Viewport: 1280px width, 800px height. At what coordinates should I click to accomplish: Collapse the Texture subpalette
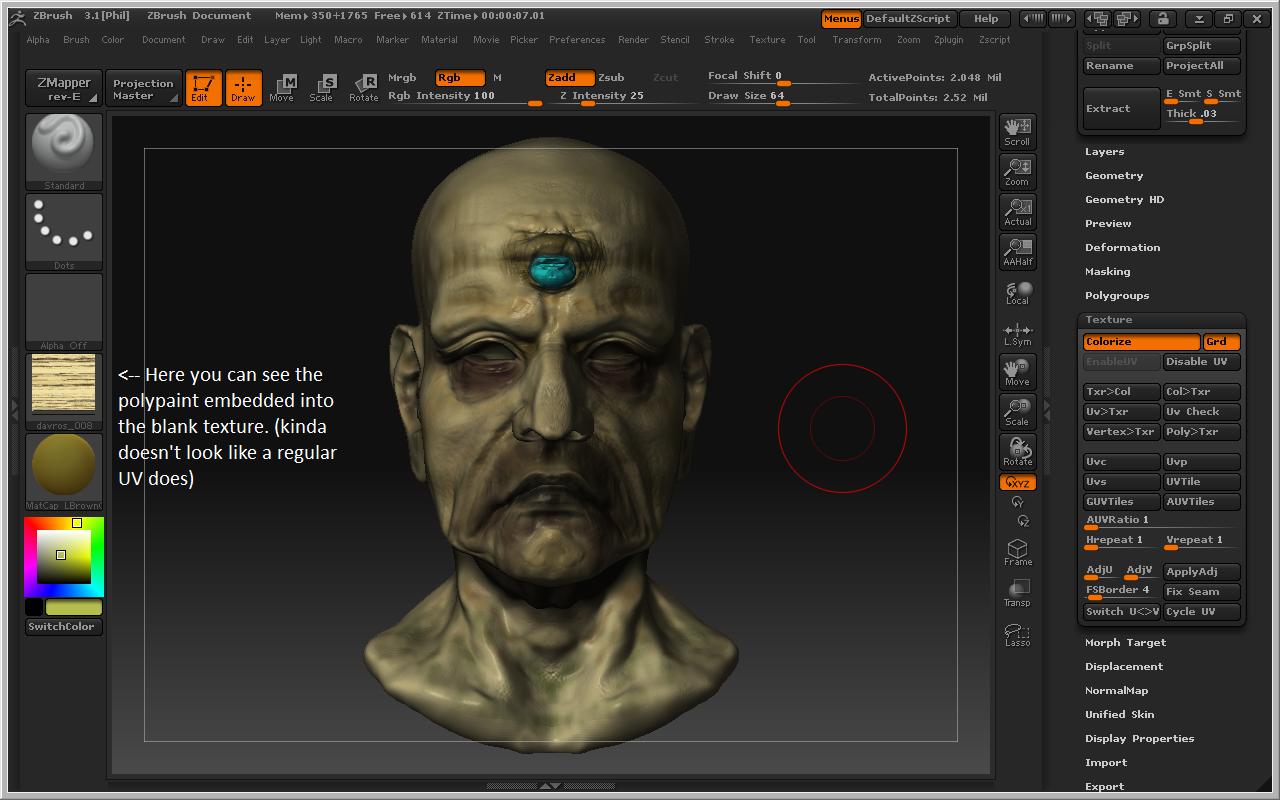coord(1108,320)
